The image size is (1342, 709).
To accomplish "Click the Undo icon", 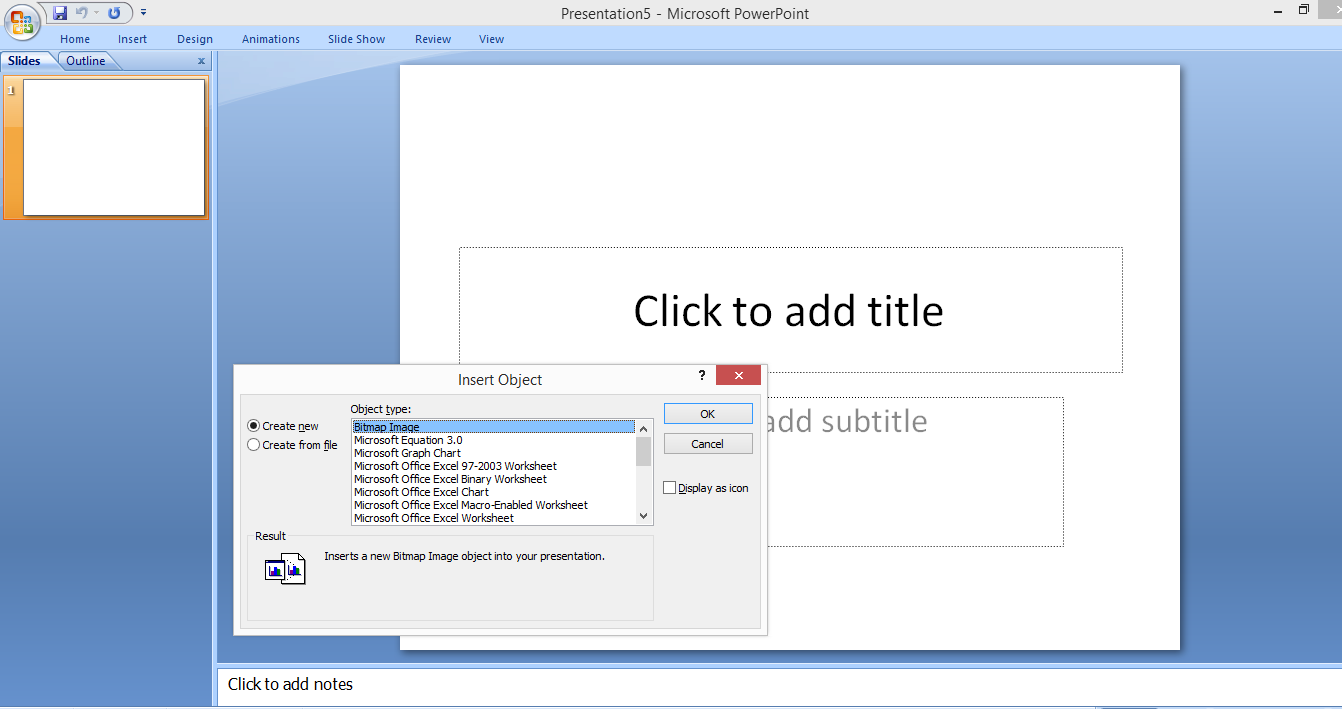I will point(82,13).
